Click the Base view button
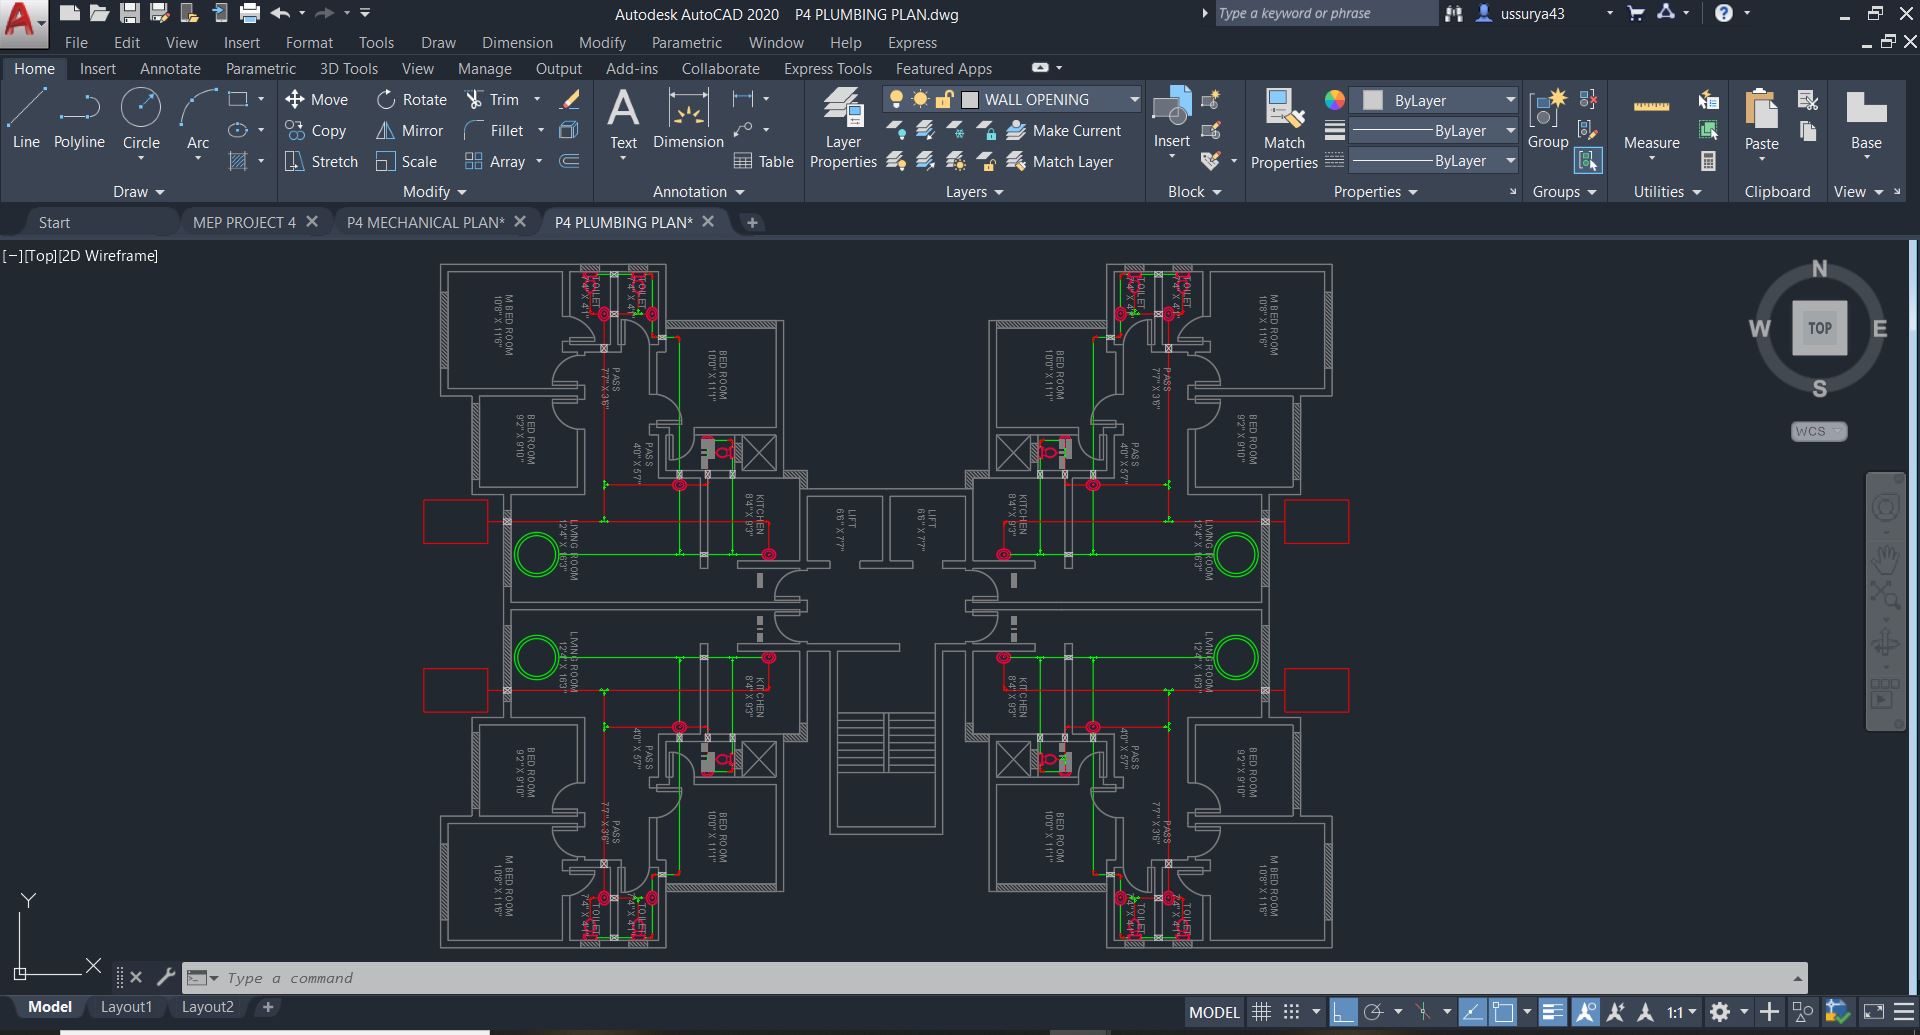Screen dimensions: 1920x1035 [x=1866, y=120]
